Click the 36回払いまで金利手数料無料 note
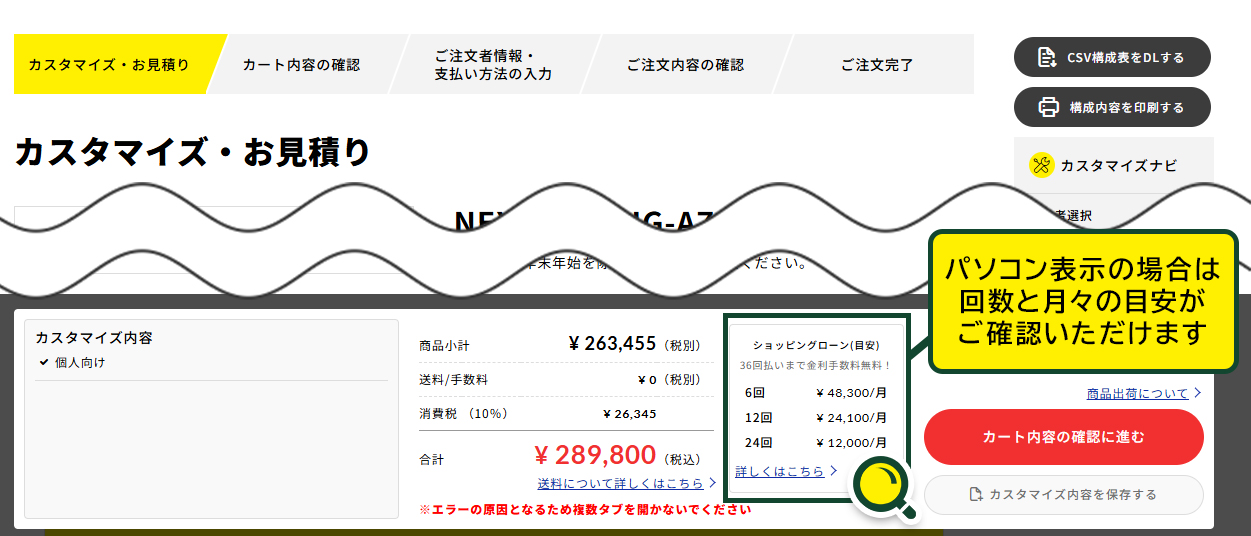Viewport: 1251px width, 536px height. click(x=816, y=365)
